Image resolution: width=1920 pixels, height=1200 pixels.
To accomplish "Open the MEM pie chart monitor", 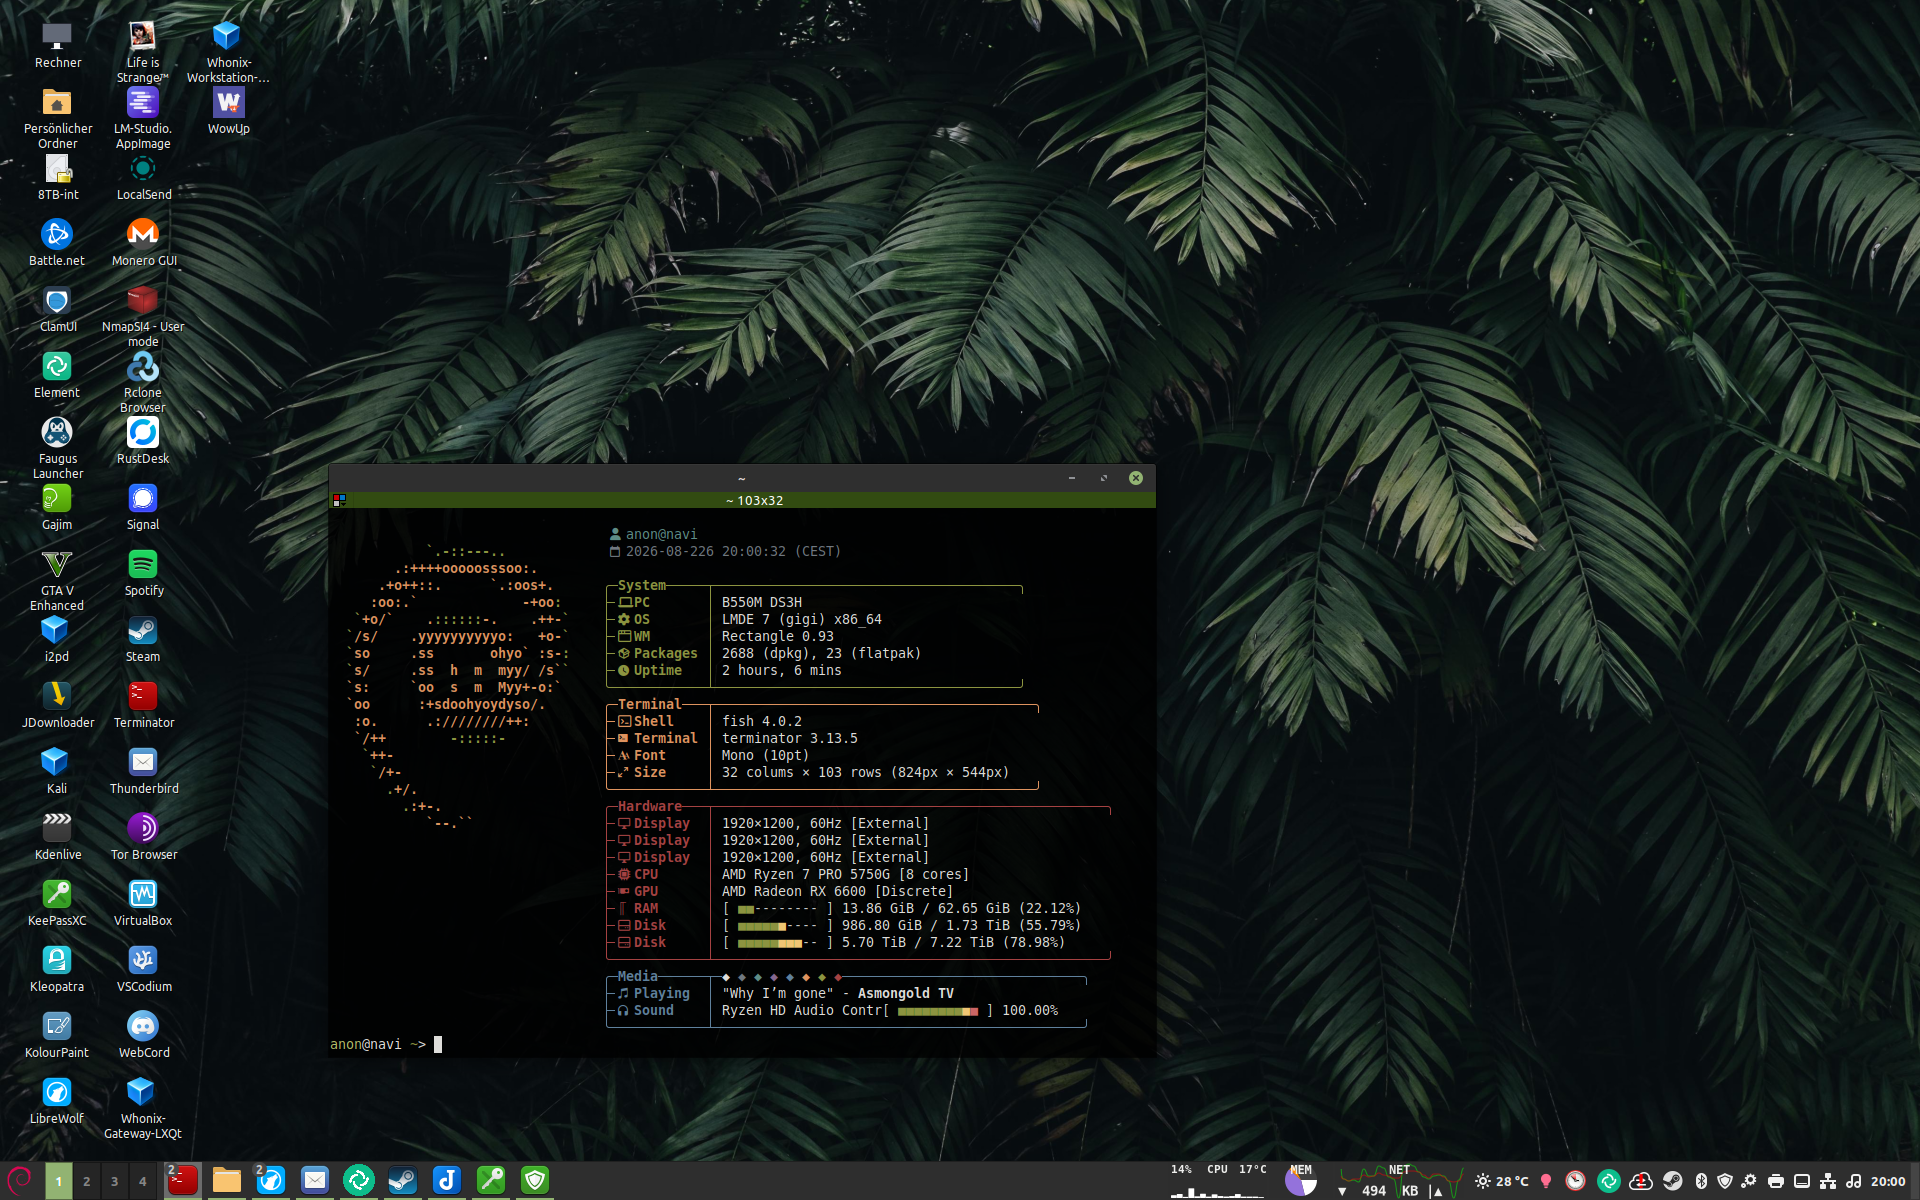I will coord(1301,1181).
